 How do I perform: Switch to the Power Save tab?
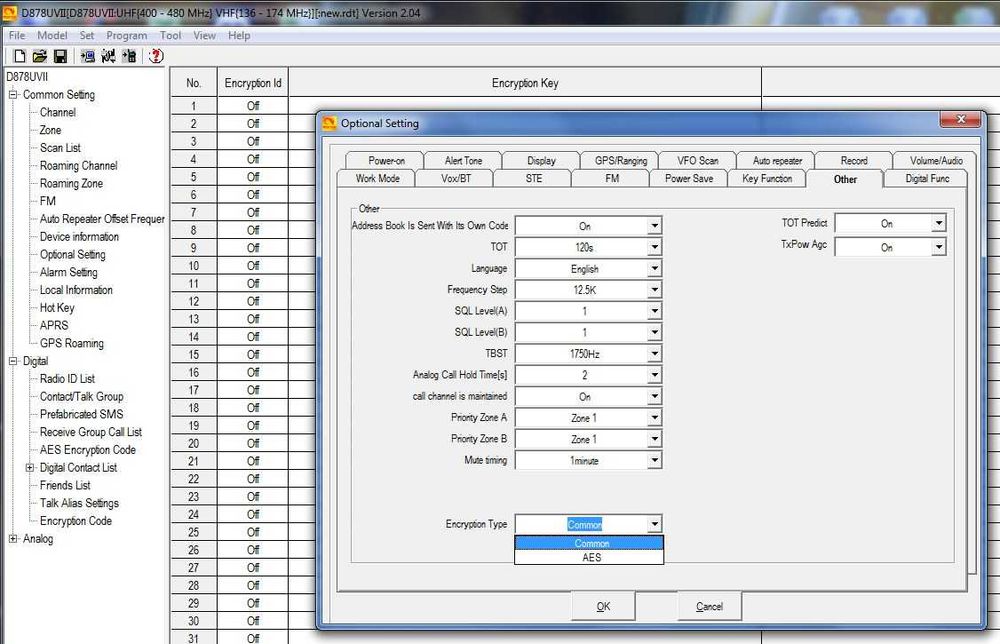(x=689, y=179)
